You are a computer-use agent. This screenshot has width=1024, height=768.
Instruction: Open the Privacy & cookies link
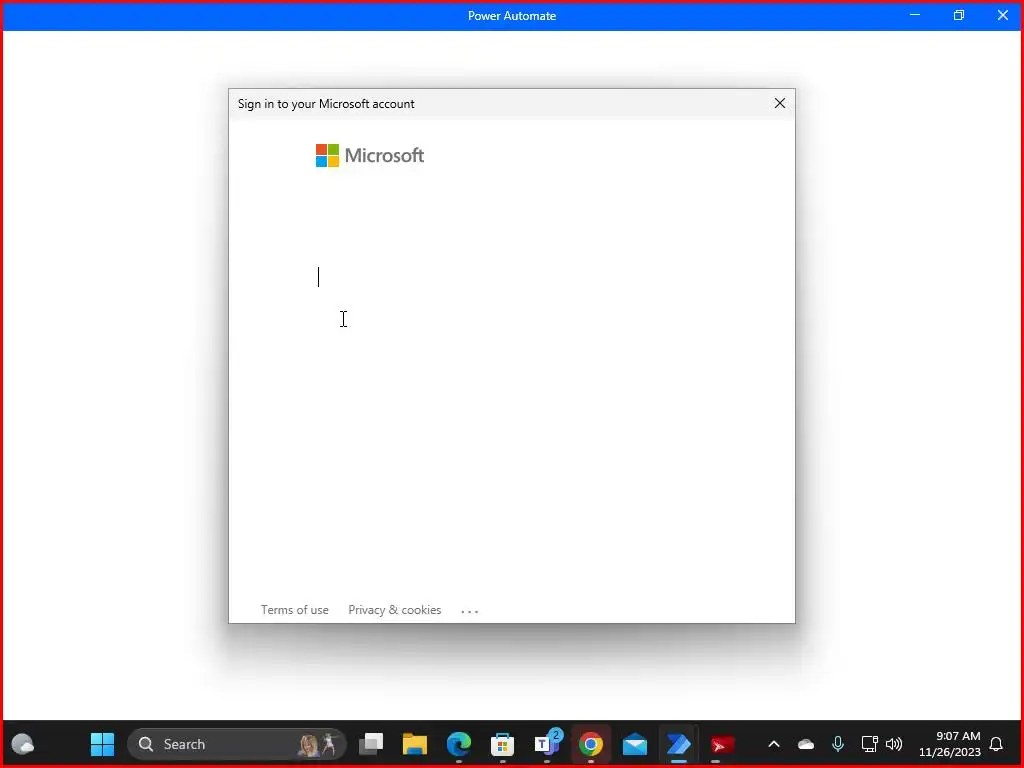(x=394, y=609)
